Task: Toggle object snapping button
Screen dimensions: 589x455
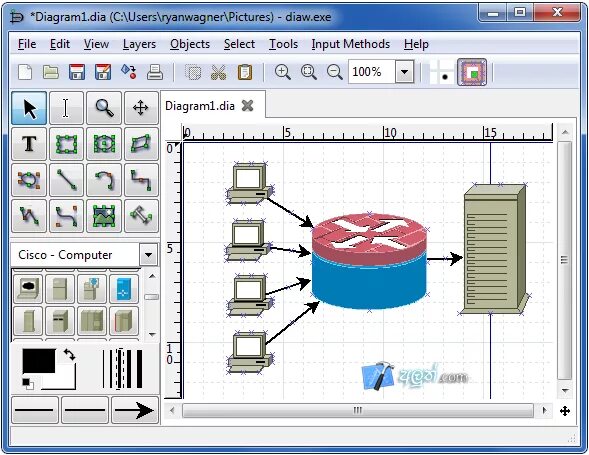Action: (472, 72)
